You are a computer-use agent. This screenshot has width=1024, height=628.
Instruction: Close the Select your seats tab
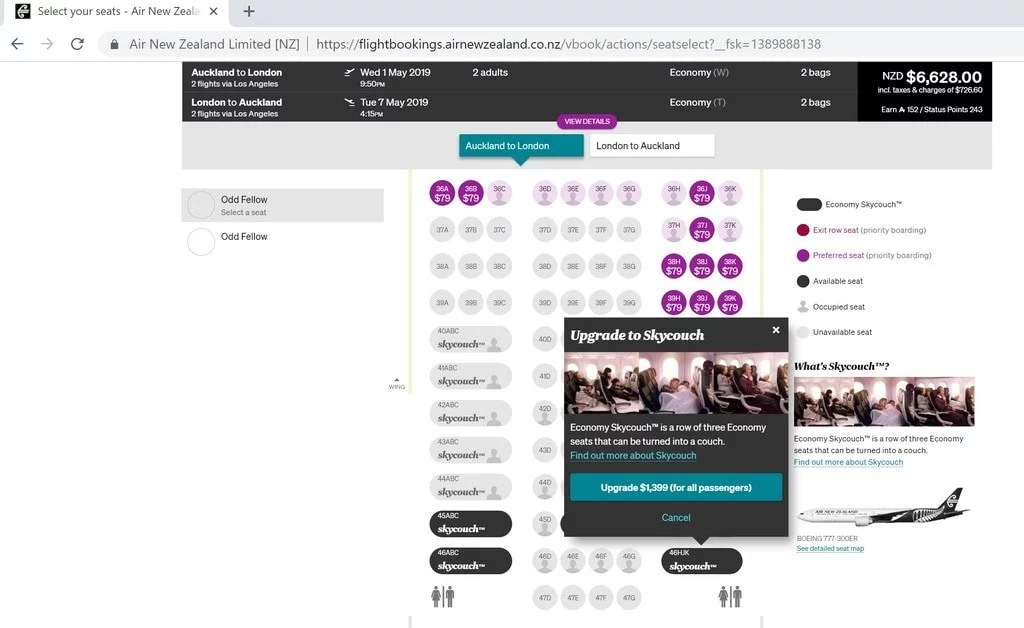coord(214,11)
